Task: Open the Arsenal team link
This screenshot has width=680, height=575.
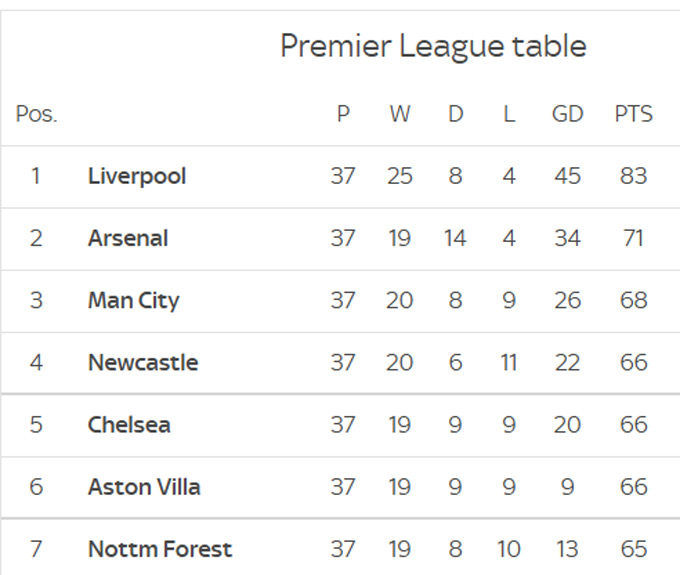Action: pyautogui.click(x=128, y=238)
